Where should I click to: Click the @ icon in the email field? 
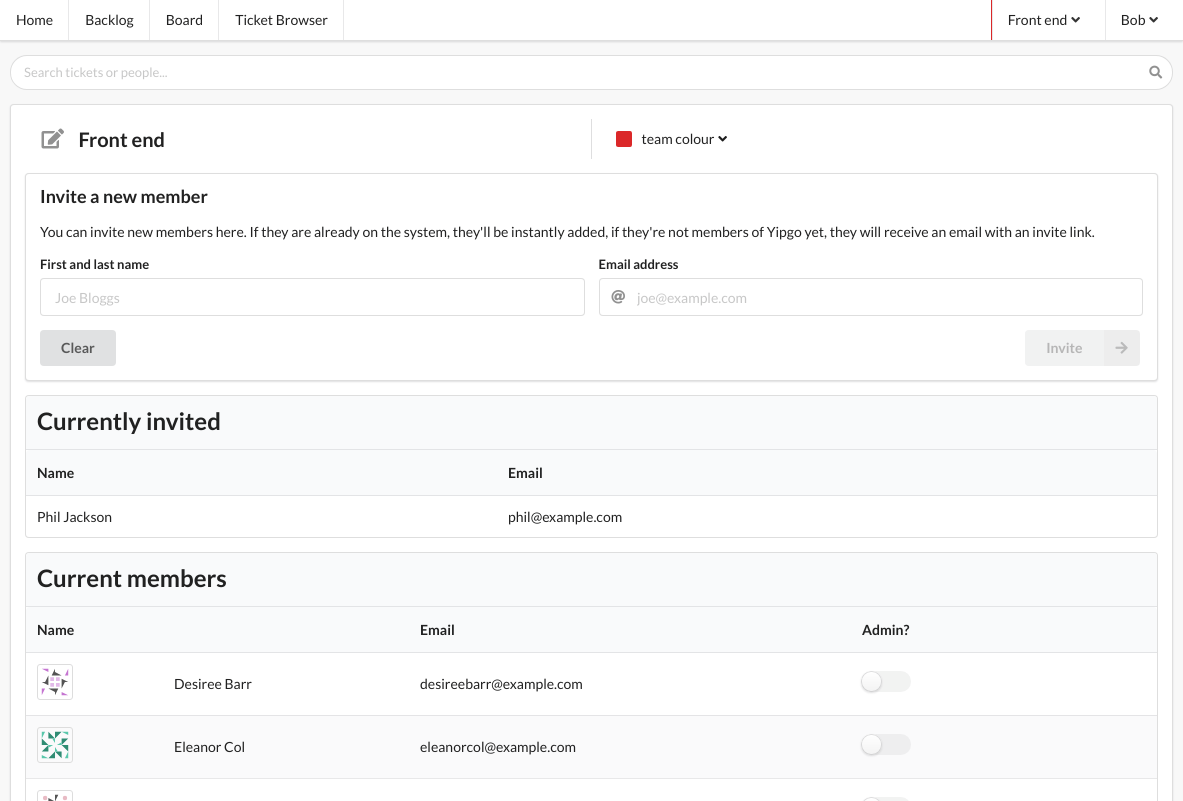click(x=618, y=297)
